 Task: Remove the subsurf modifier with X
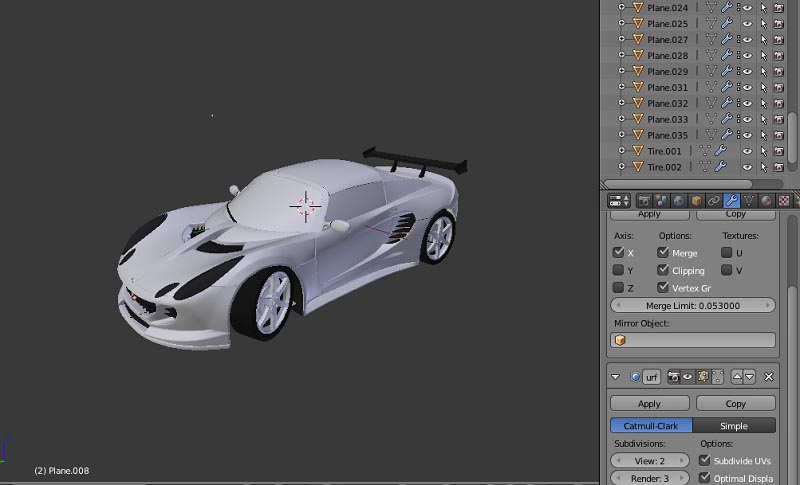point(768,377)
